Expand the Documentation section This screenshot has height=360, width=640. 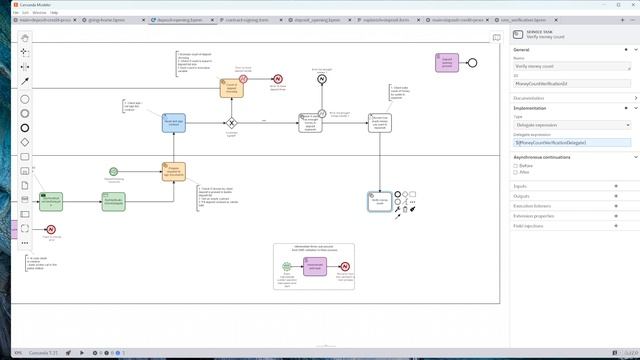[636, 98]
